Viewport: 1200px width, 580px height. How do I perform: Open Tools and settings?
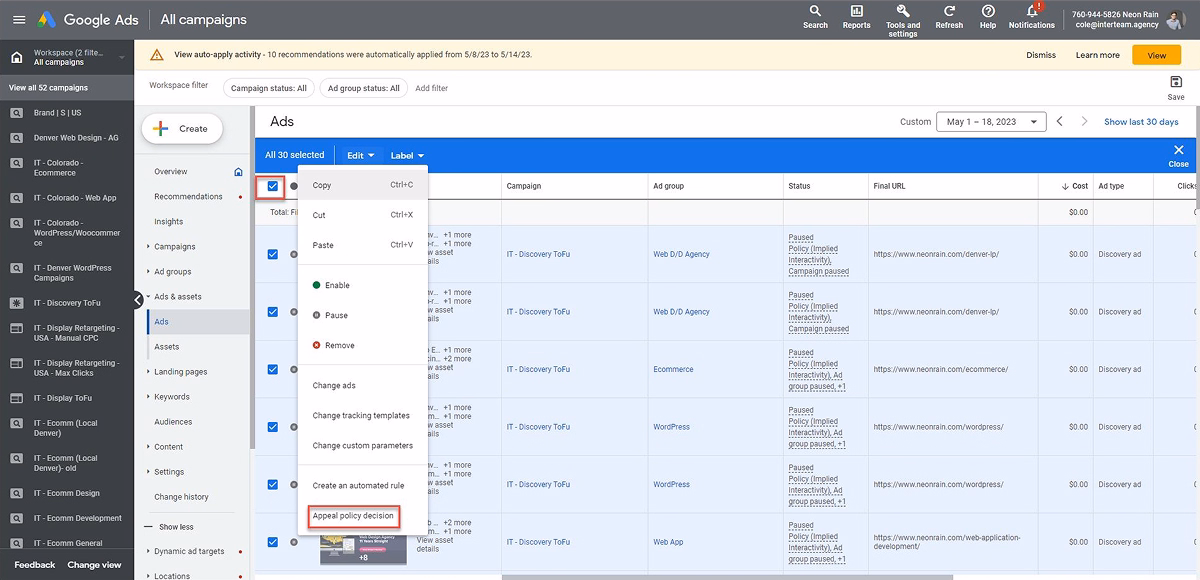(x=902, y=18)
